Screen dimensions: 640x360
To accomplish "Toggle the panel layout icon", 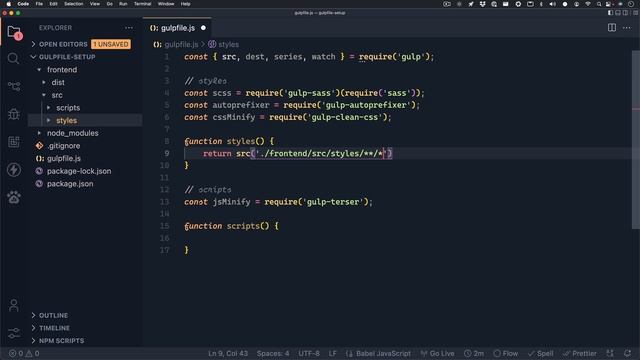I will (x=618, y=13).
